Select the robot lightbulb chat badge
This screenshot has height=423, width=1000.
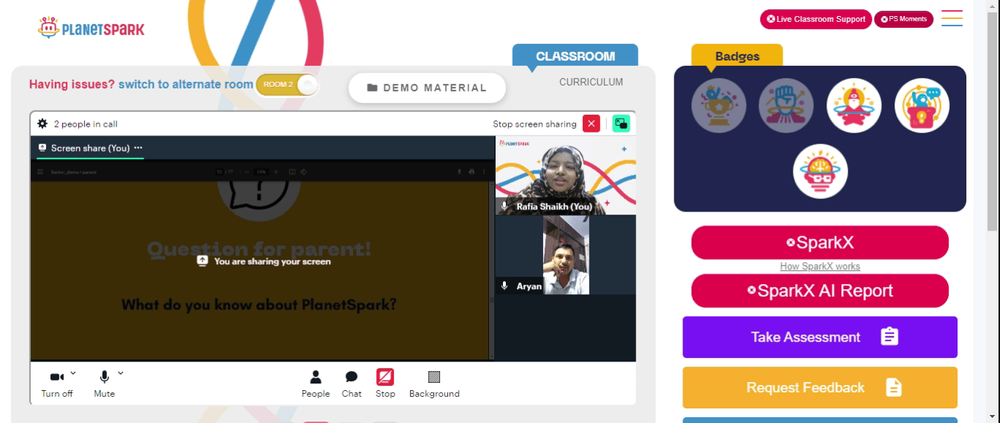[922, 105]
